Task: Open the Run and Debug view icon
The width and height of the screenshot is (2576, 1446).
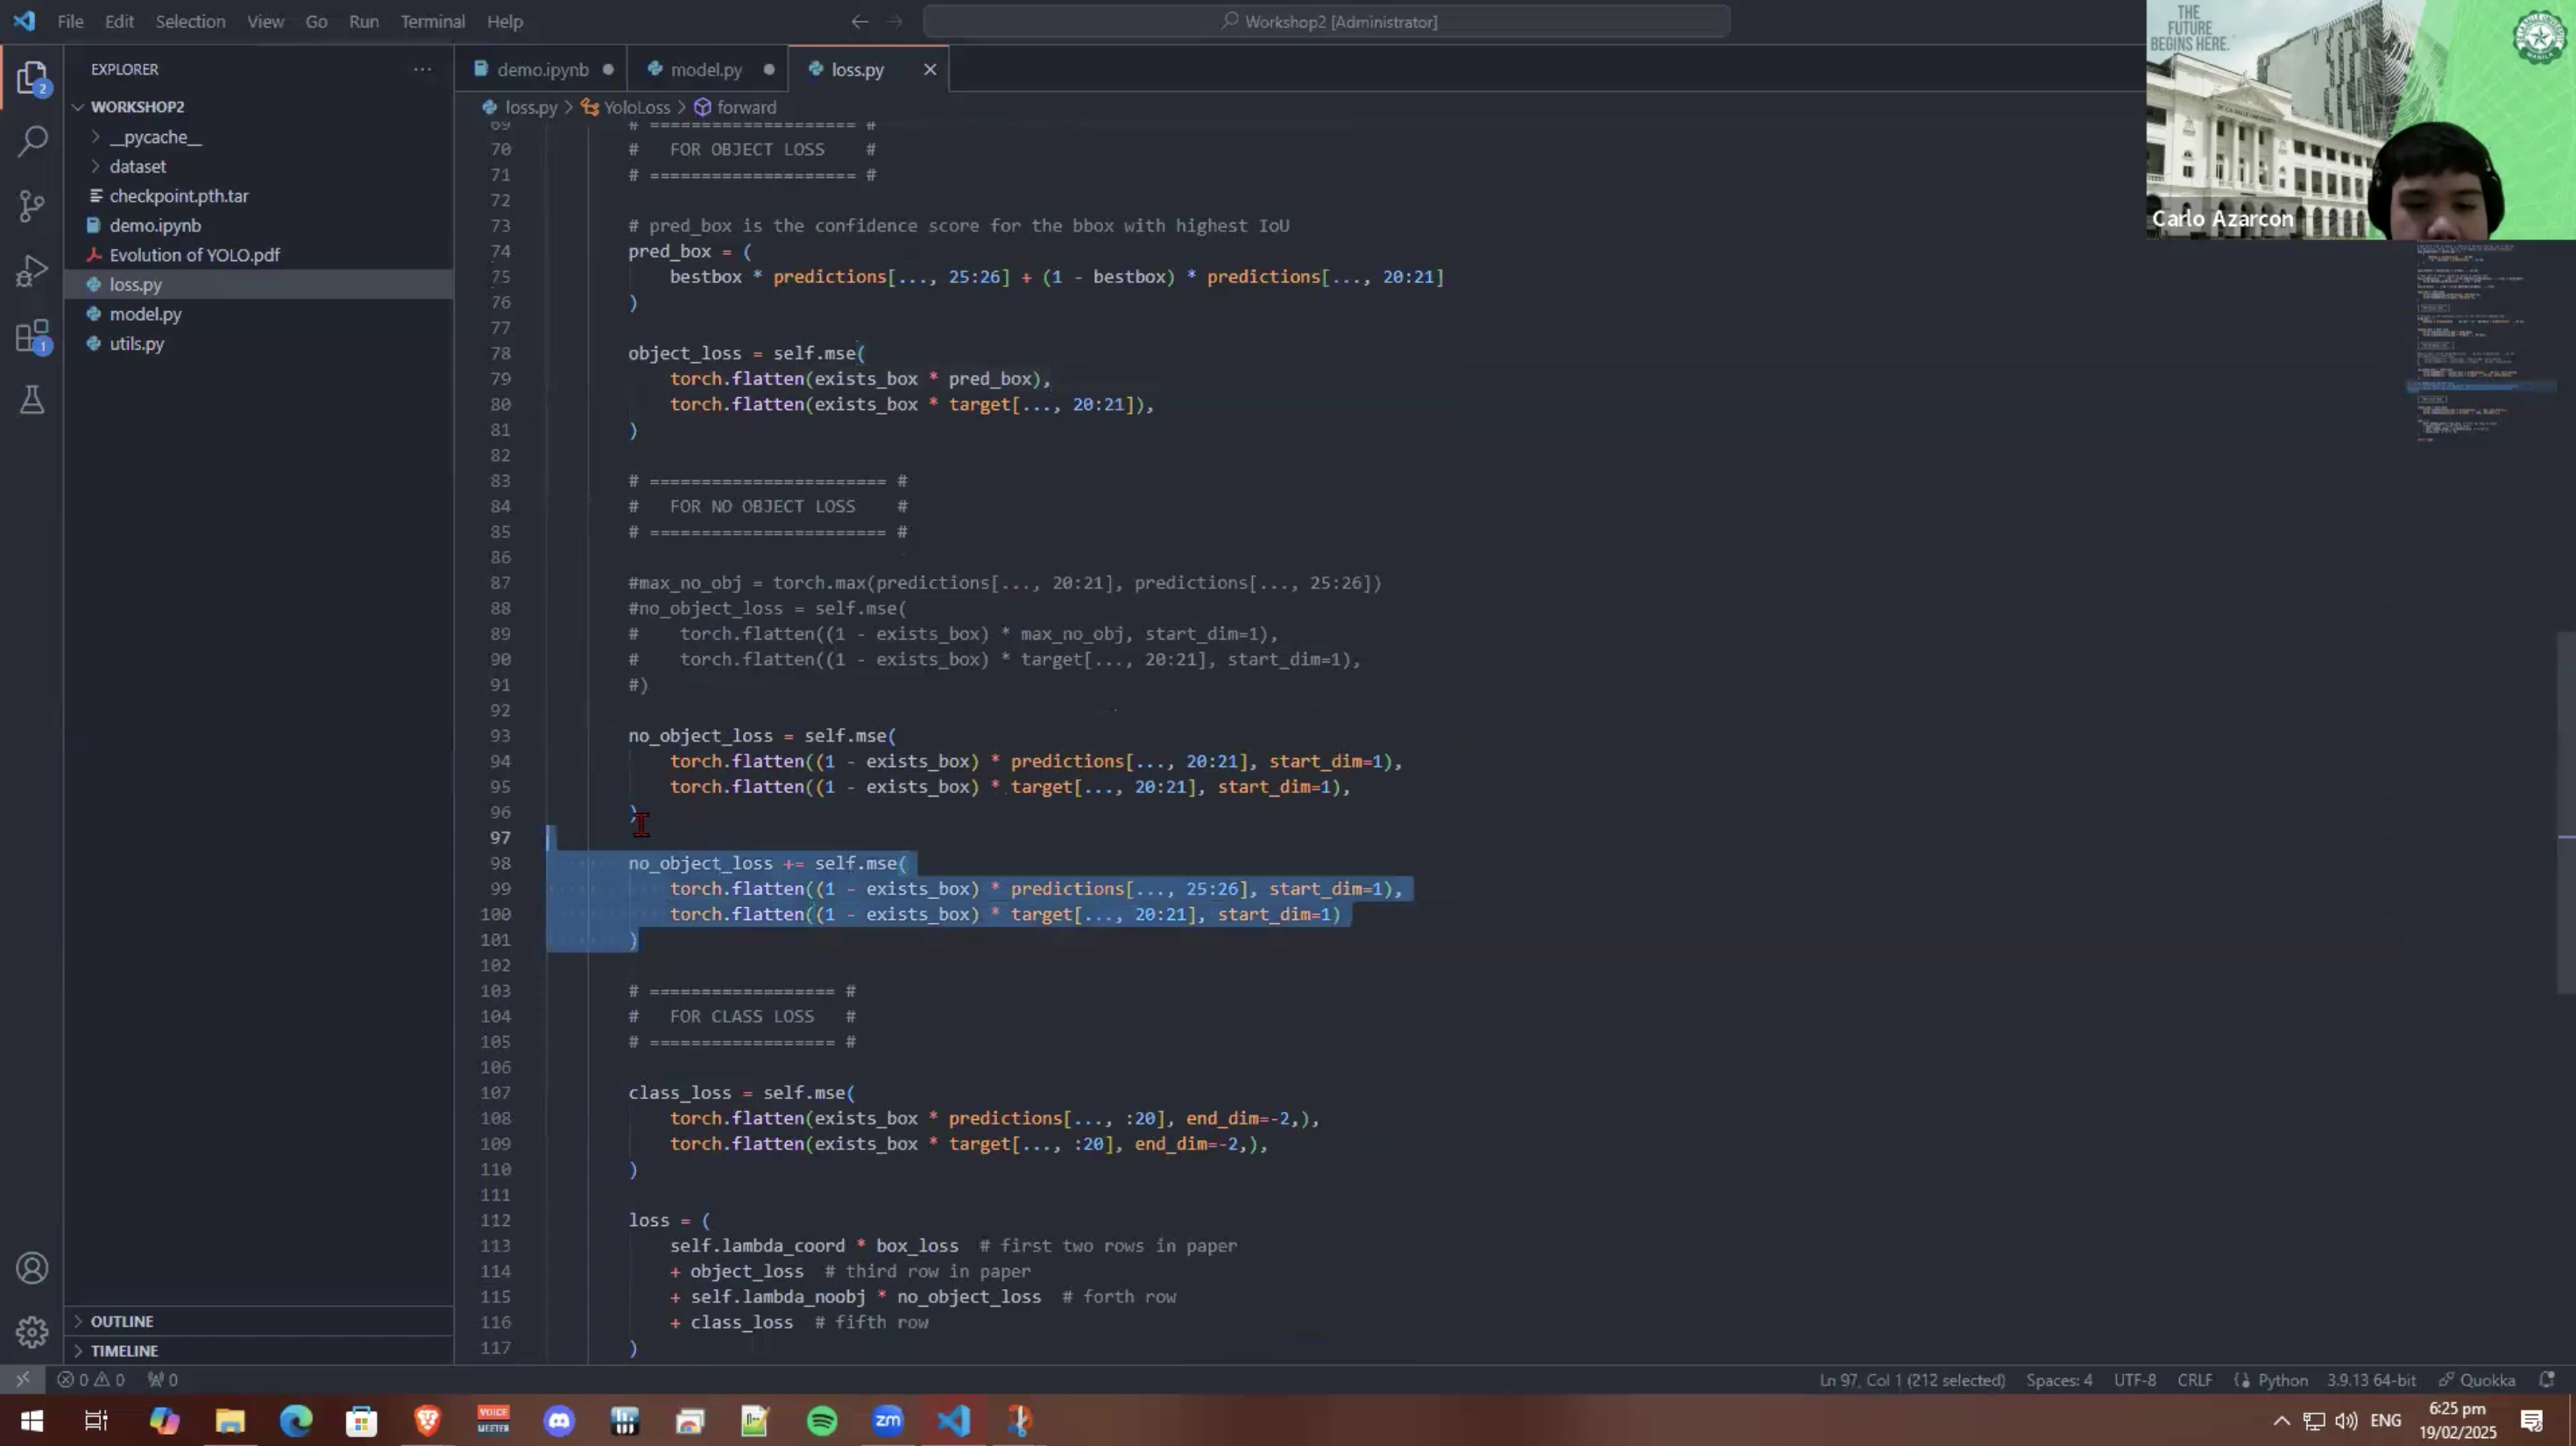Action: click(32, 270)
